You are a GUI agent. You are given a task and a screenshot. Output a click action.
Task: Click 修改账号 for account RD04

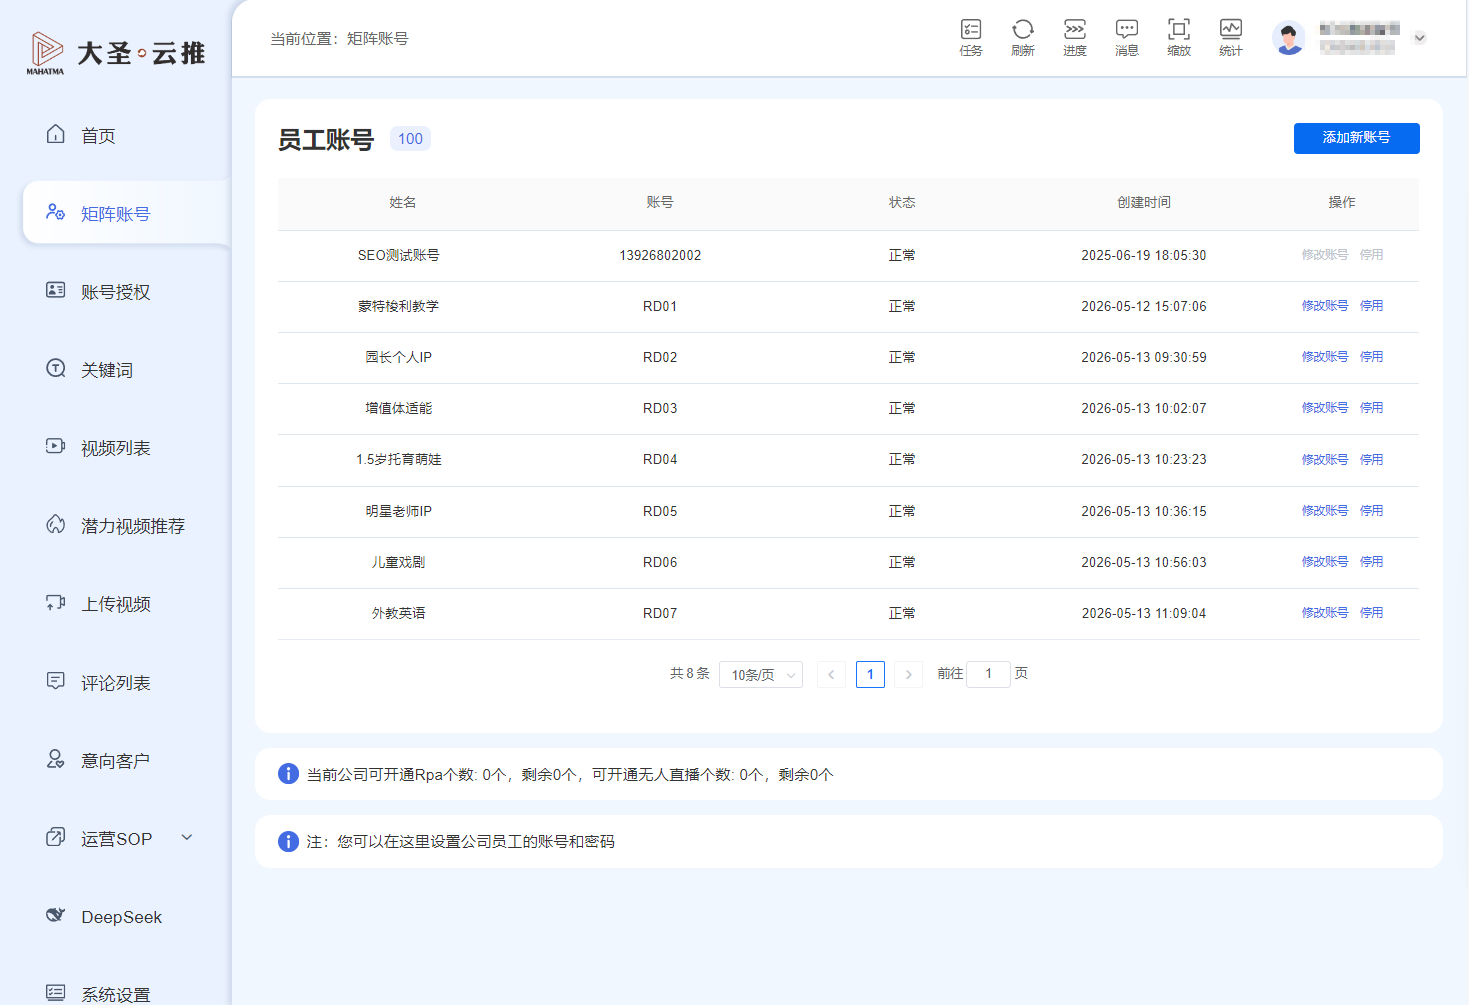click(x=1325, y=460)
